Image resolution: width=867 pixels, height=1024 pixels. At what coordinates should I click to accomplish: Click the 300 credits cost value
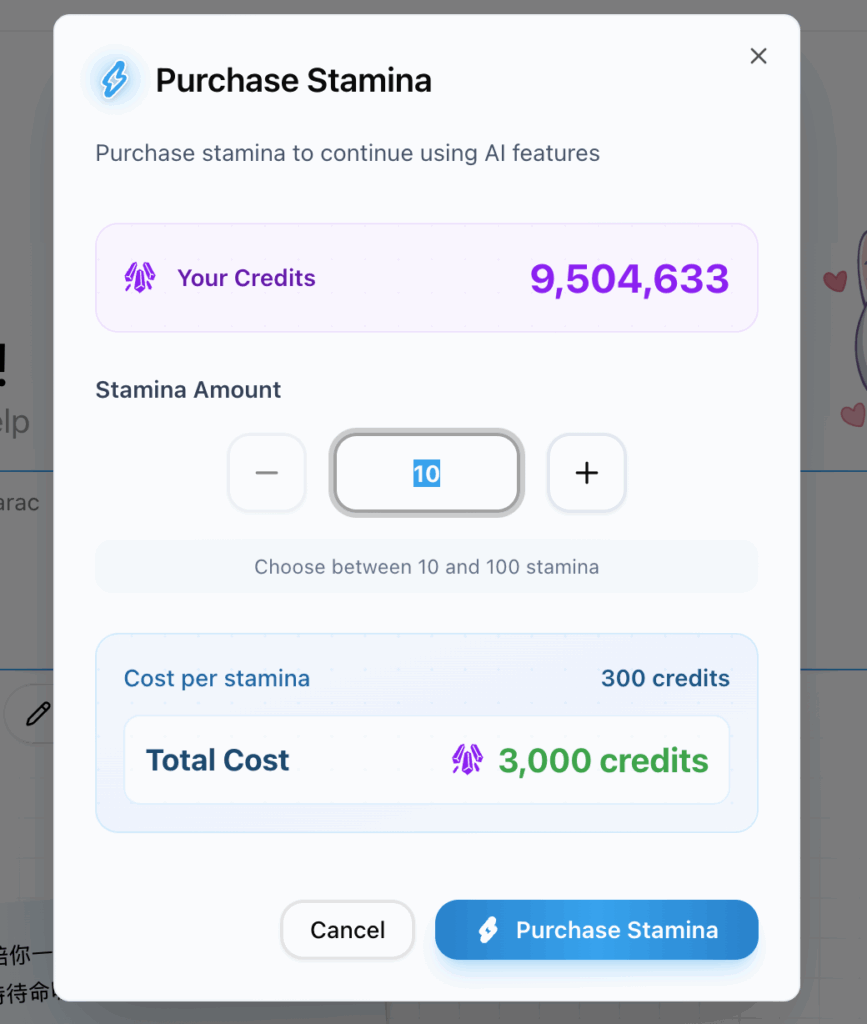pyautogui.click(x=665, y=679)
